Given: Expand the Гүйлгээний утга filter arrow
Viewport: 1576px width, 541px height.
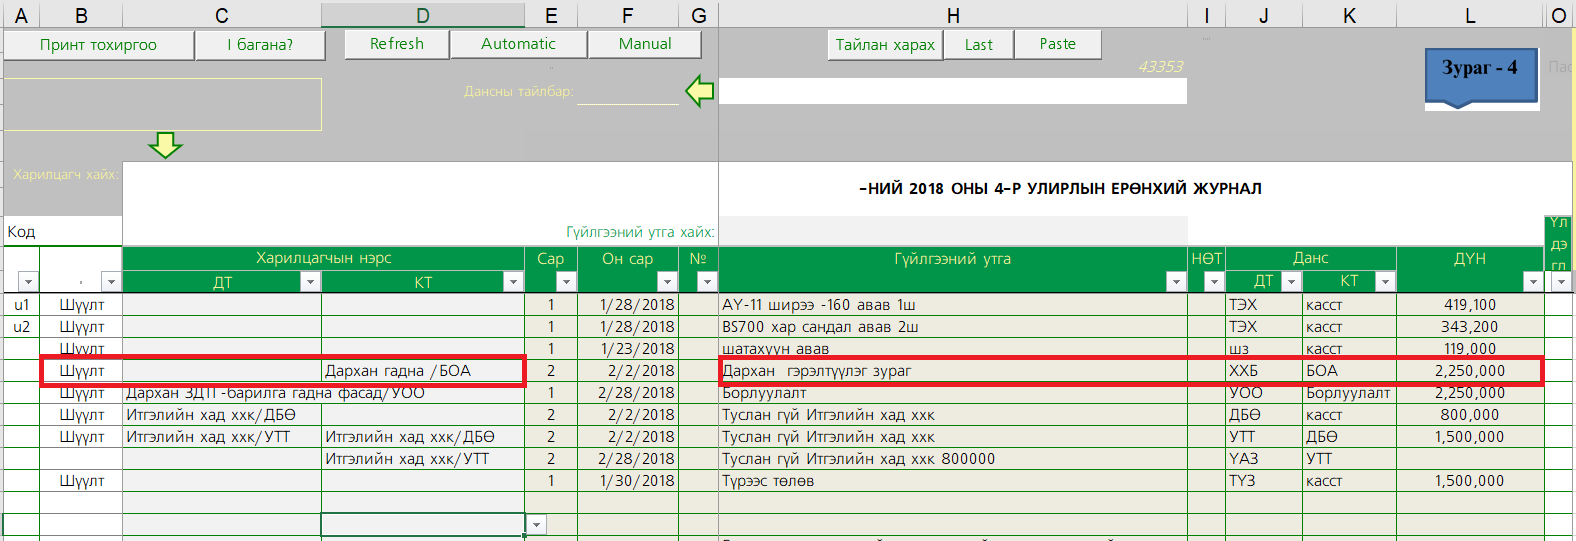Looking at the screenshot, I should pos(1176,282).
